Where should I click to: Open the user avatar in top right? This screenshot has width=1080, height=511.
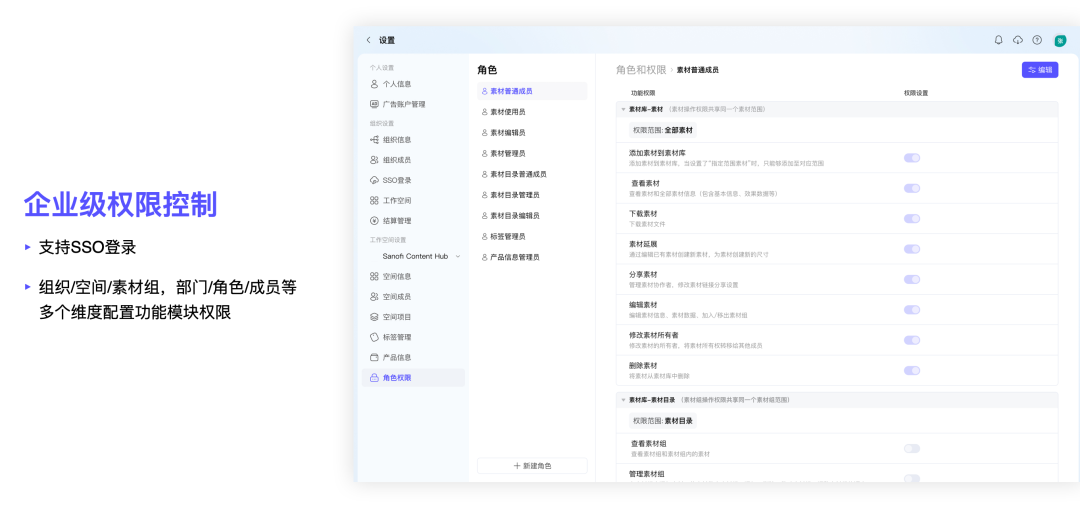tap(1061, 40)
